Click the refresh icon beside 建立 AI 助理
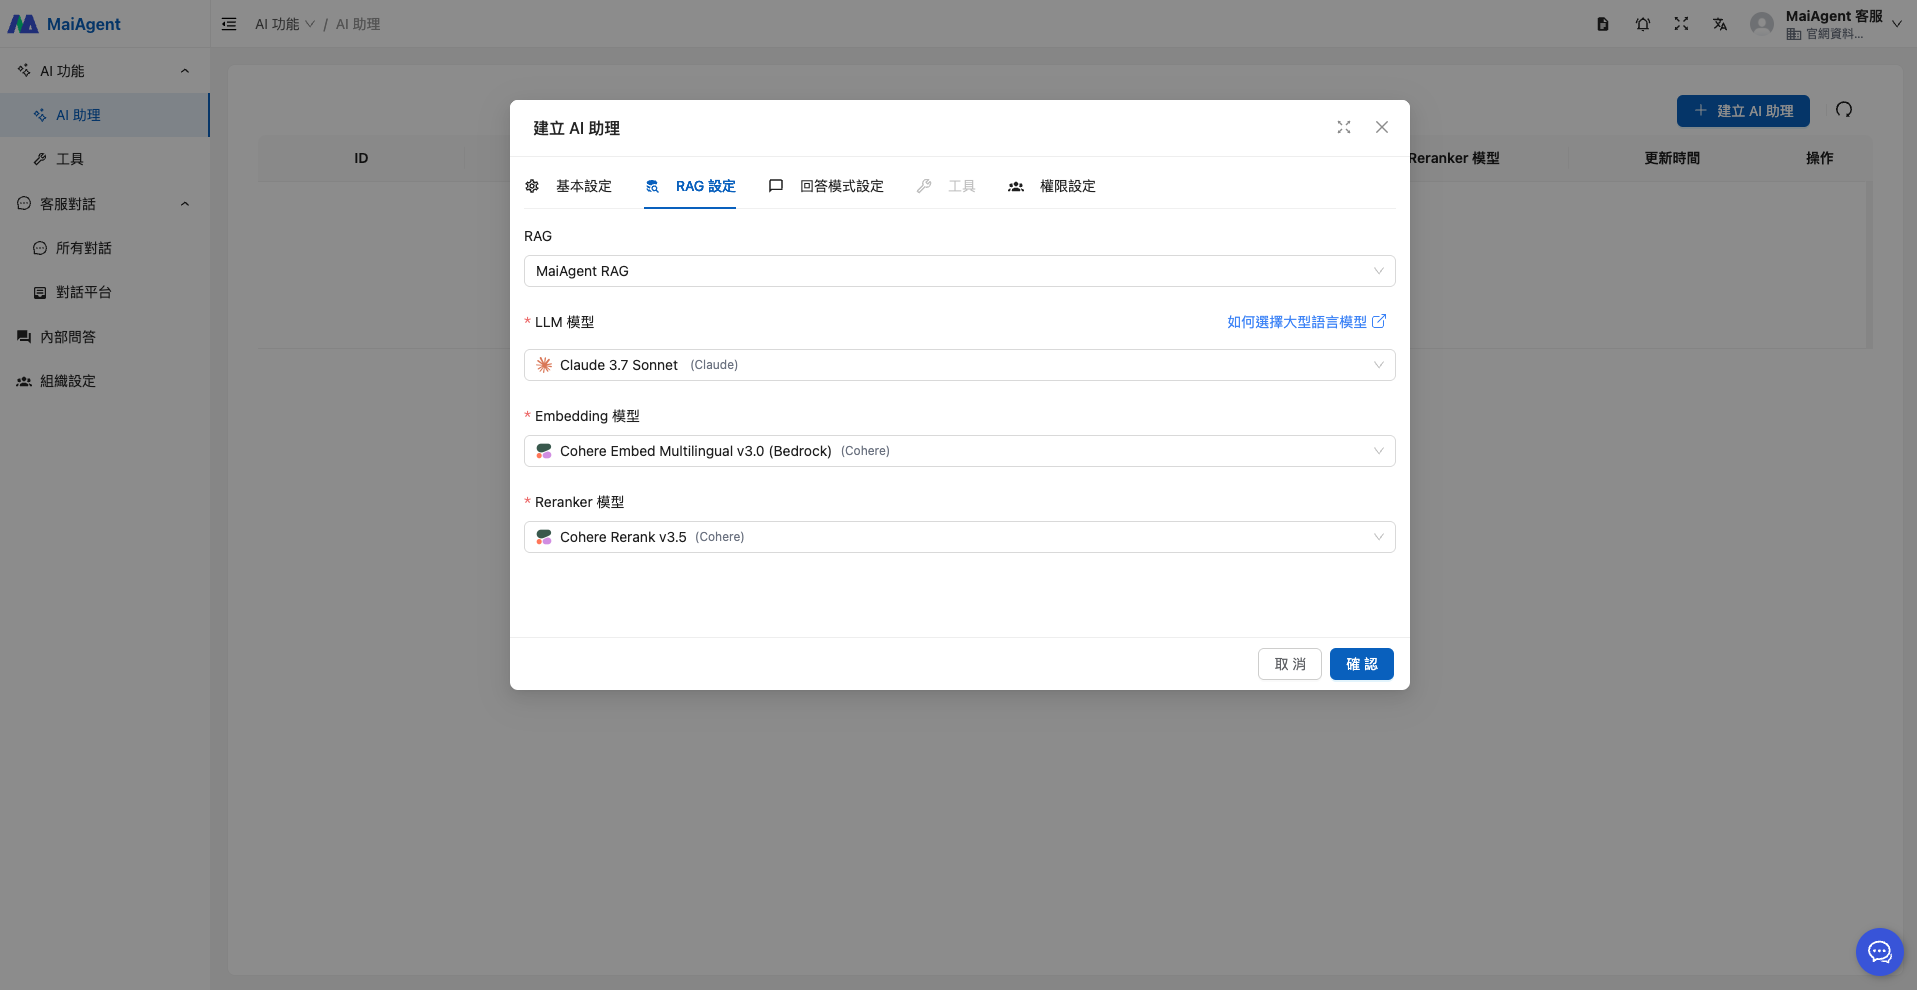This screenshot has height=990, width=1917. 1844,110
